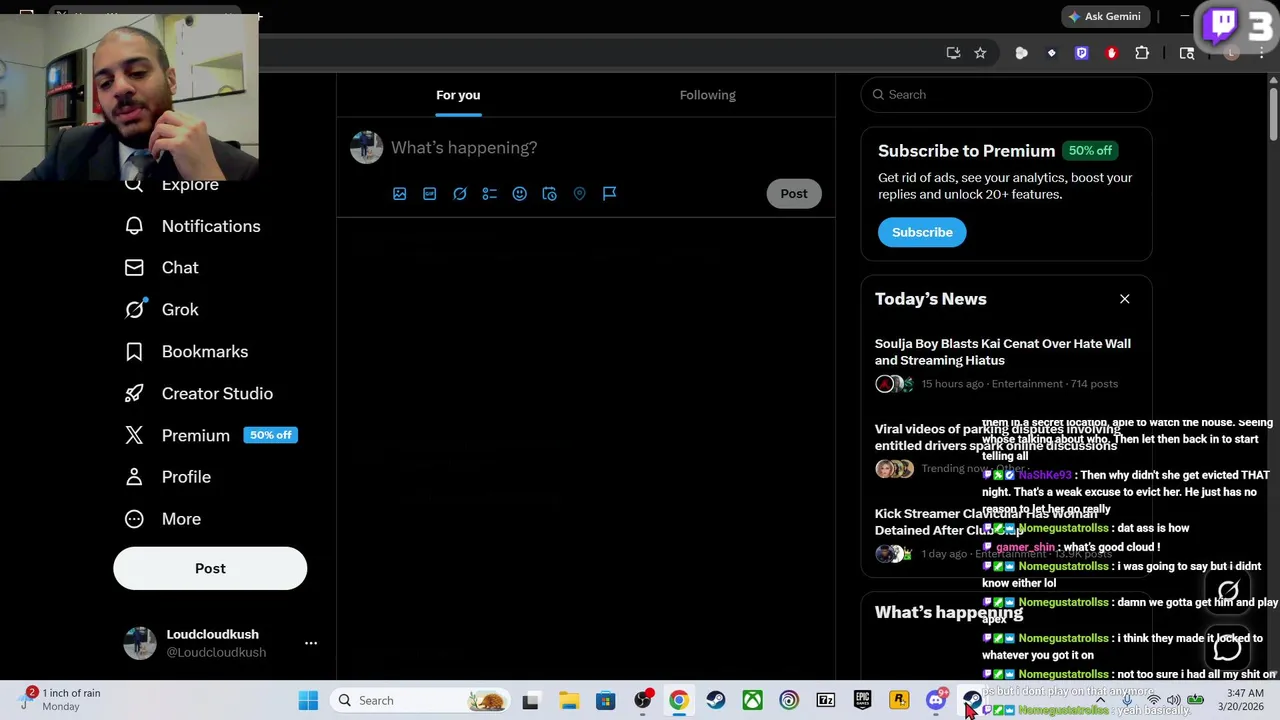The height and width of the screenshot is (720, 1280).
Task: Click the page vertical scrollbar
Action: coord(1272,115)
